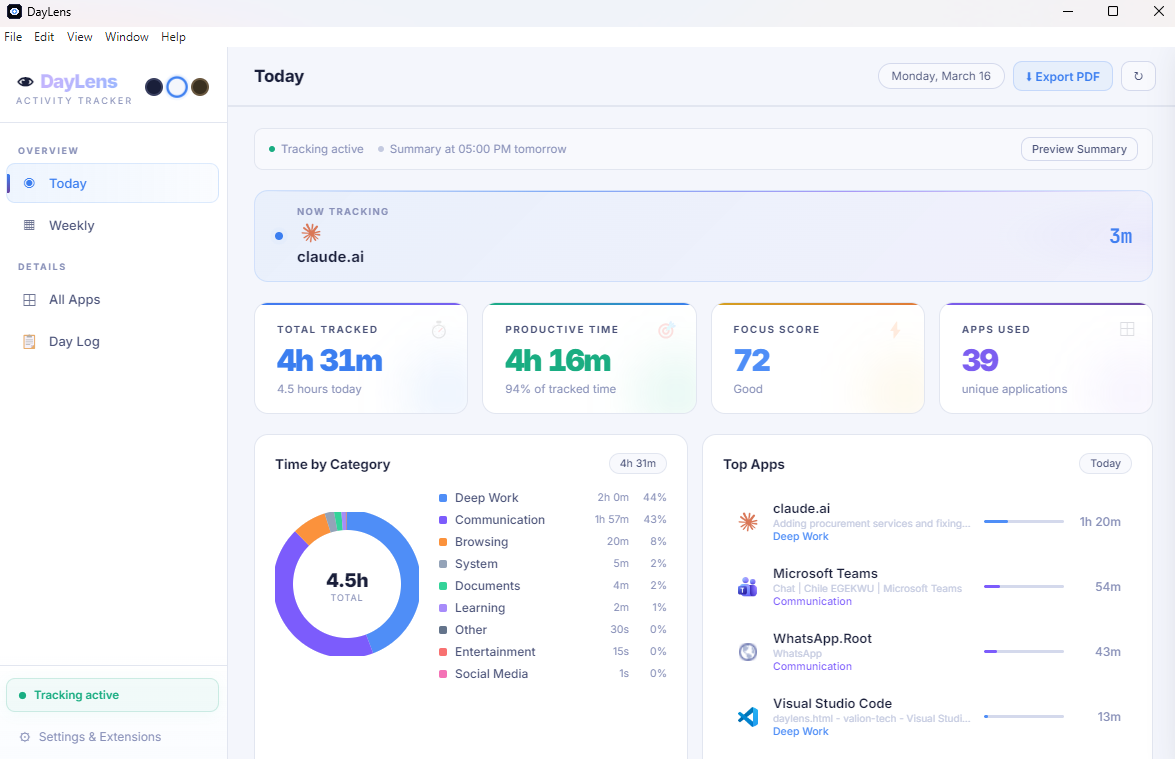Click the Settings & Extensions gear icon
Screen dimensions: 1175x759
coord(25,737)
